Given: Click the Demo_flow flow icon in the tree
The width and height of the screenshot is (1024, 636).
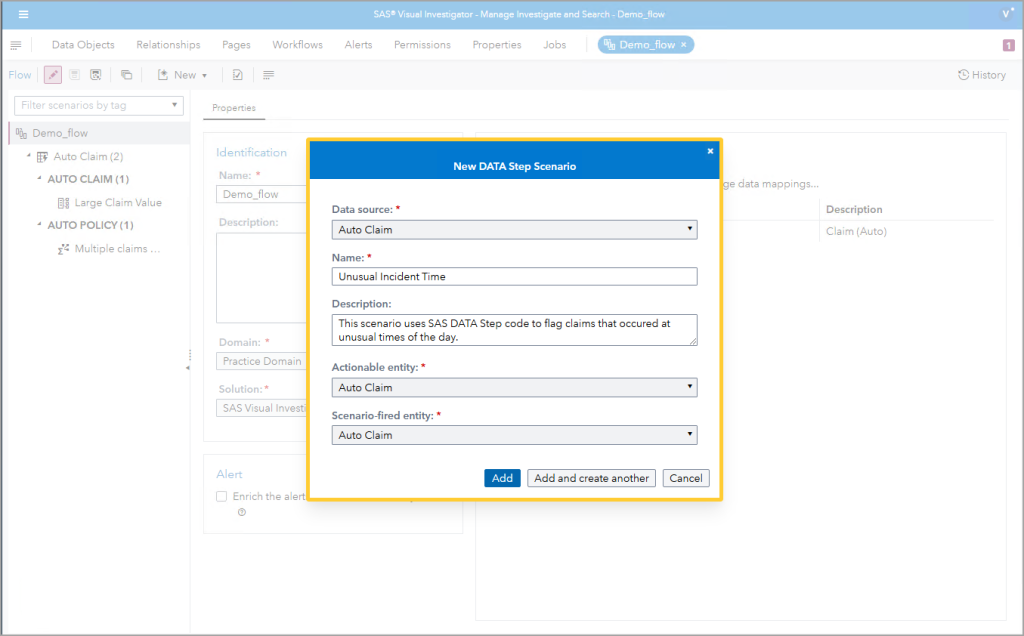Looking at the screenshot, I should point(21,133).
